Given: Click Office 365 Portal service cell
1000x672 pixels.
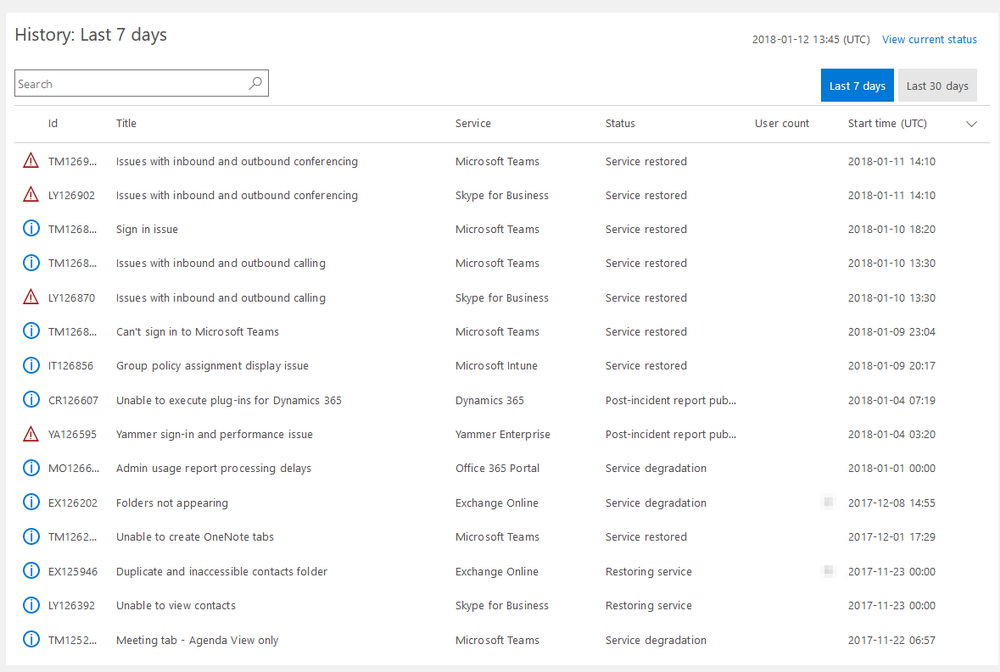Looking at the screenshot, I should coord(497,468).
